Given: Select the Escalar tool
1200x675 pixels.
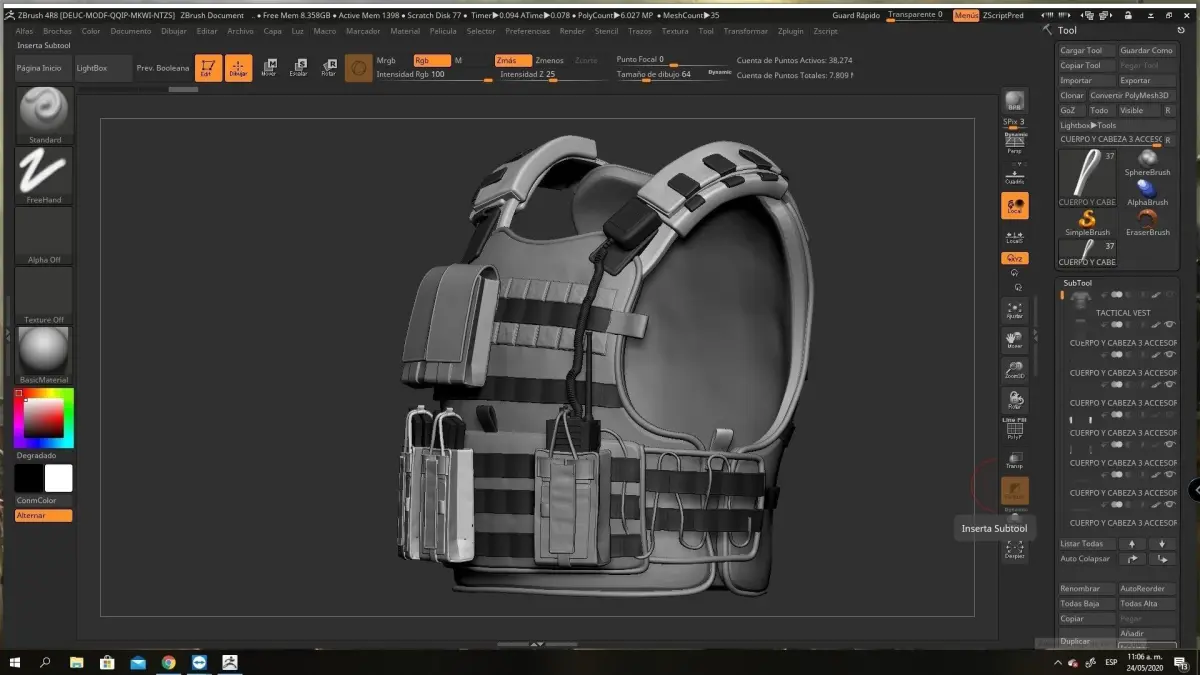Looking at the screenshot, I should click(x=298, y=68).
